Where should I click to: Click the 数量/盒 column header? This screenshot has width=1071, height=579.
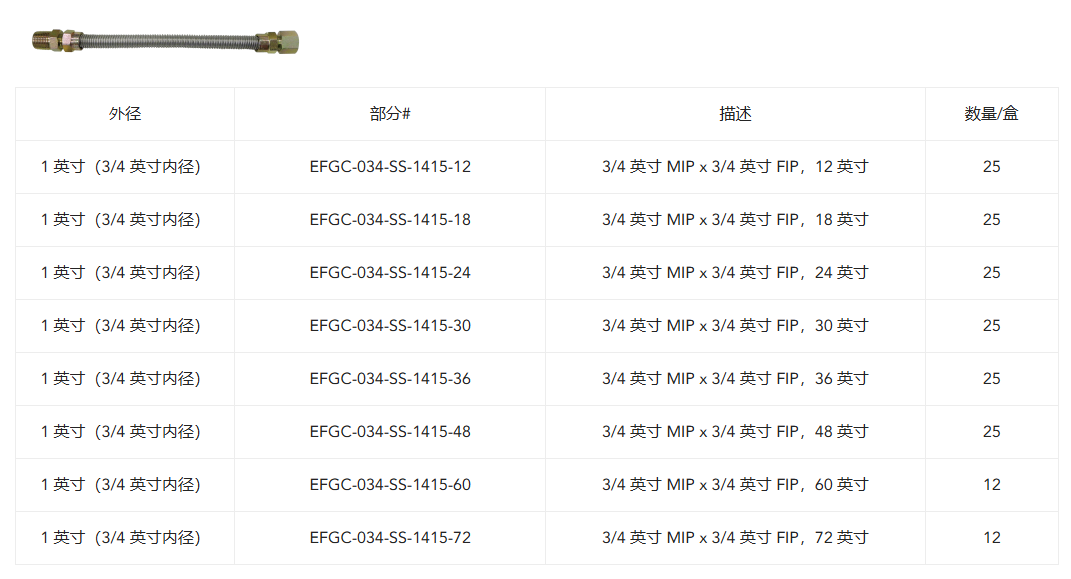pos(991,114)
